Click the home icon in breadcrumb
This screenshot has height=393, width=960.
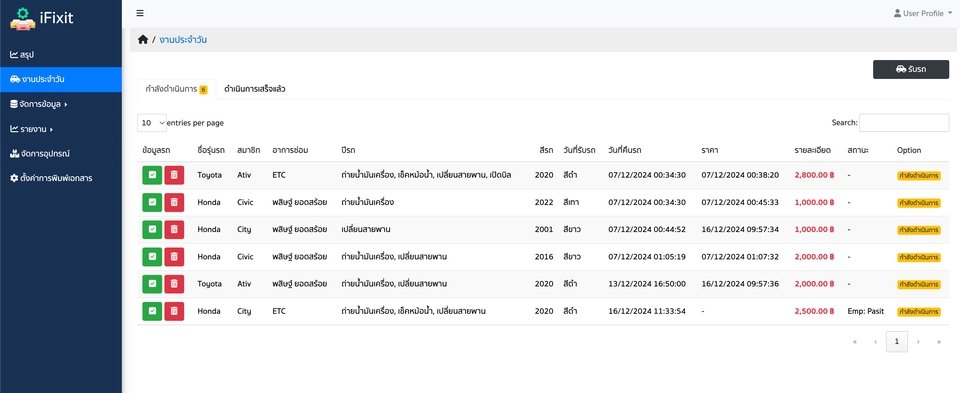(x=143, y=40)
